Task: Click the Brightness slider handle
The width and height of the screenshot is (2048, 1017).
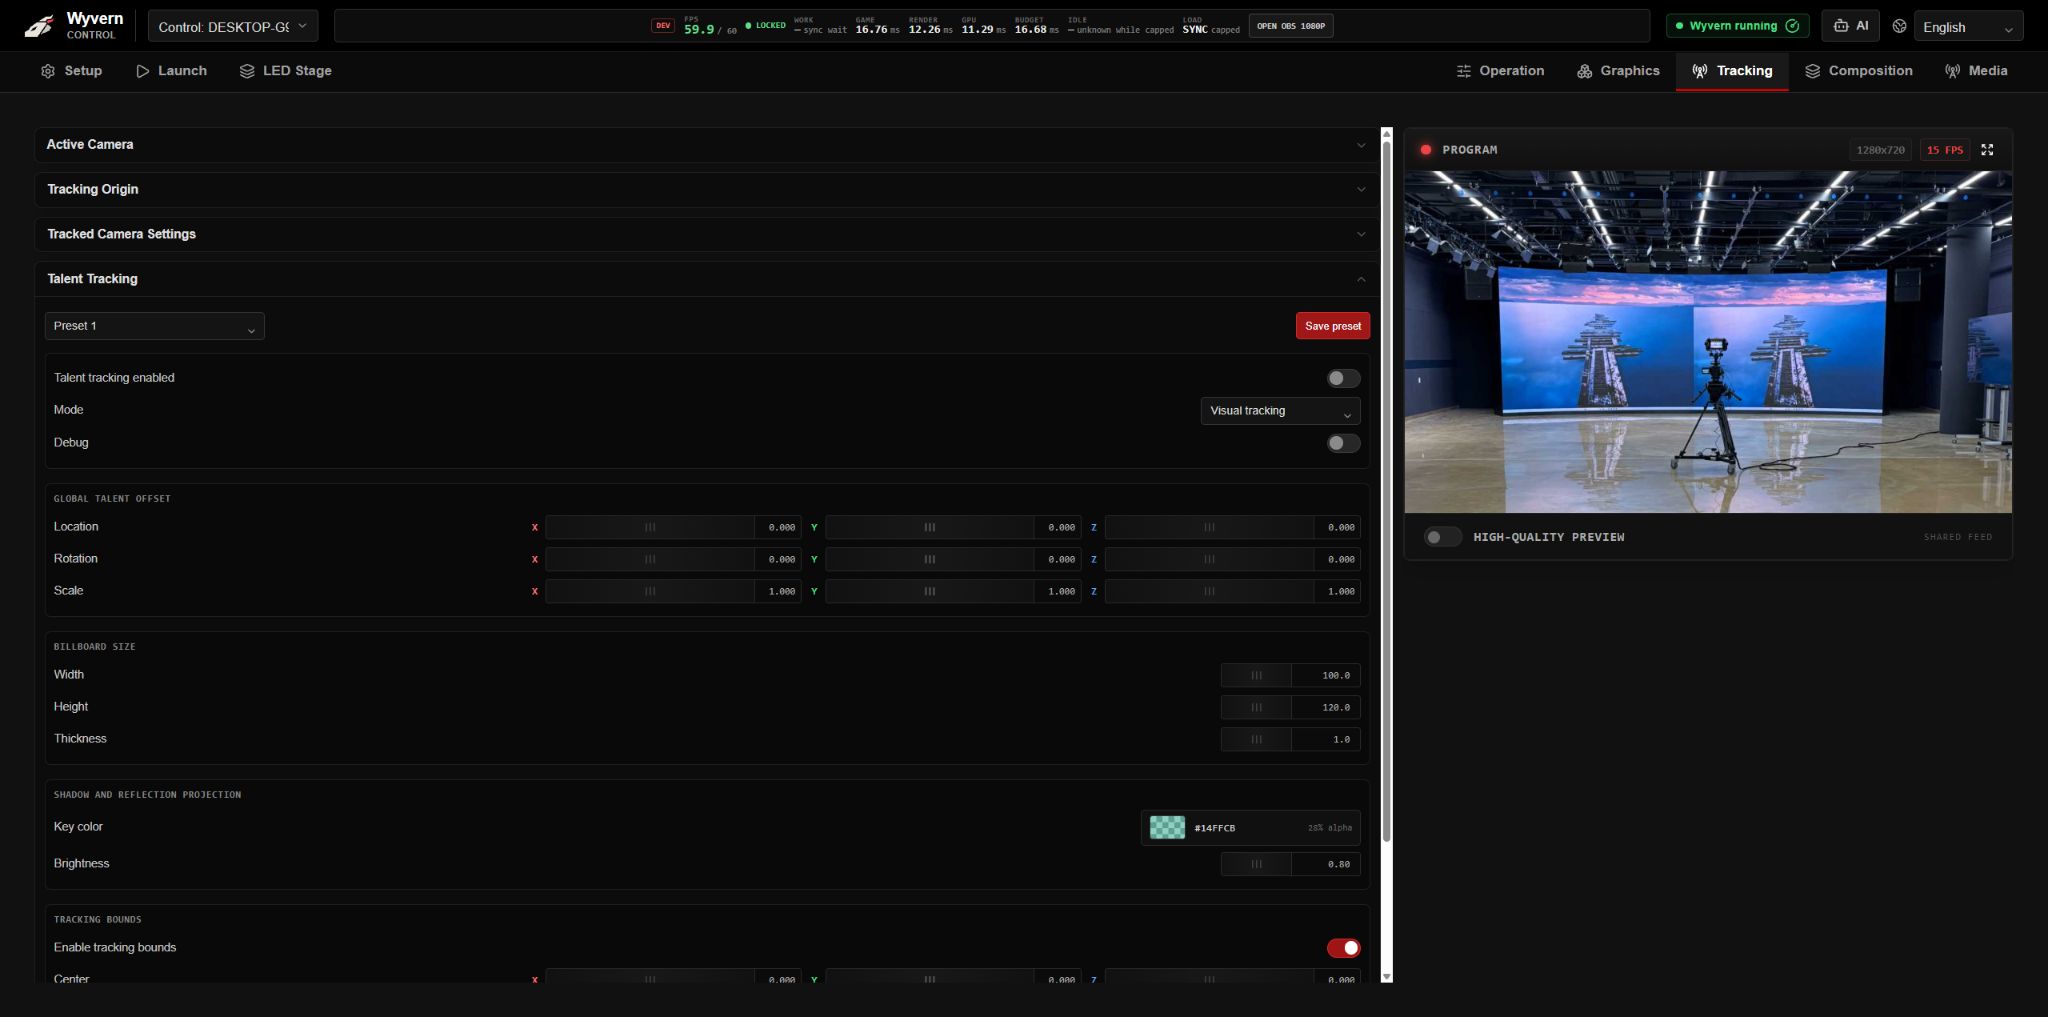Action: pos(1256,864)
